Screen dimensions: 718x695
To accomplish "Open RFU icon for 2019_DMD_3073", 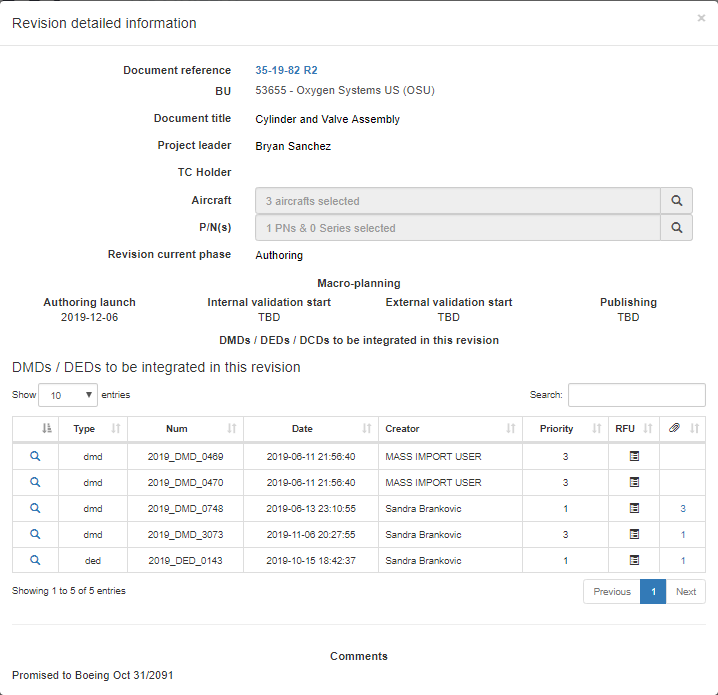I will [x=634, y=534].
